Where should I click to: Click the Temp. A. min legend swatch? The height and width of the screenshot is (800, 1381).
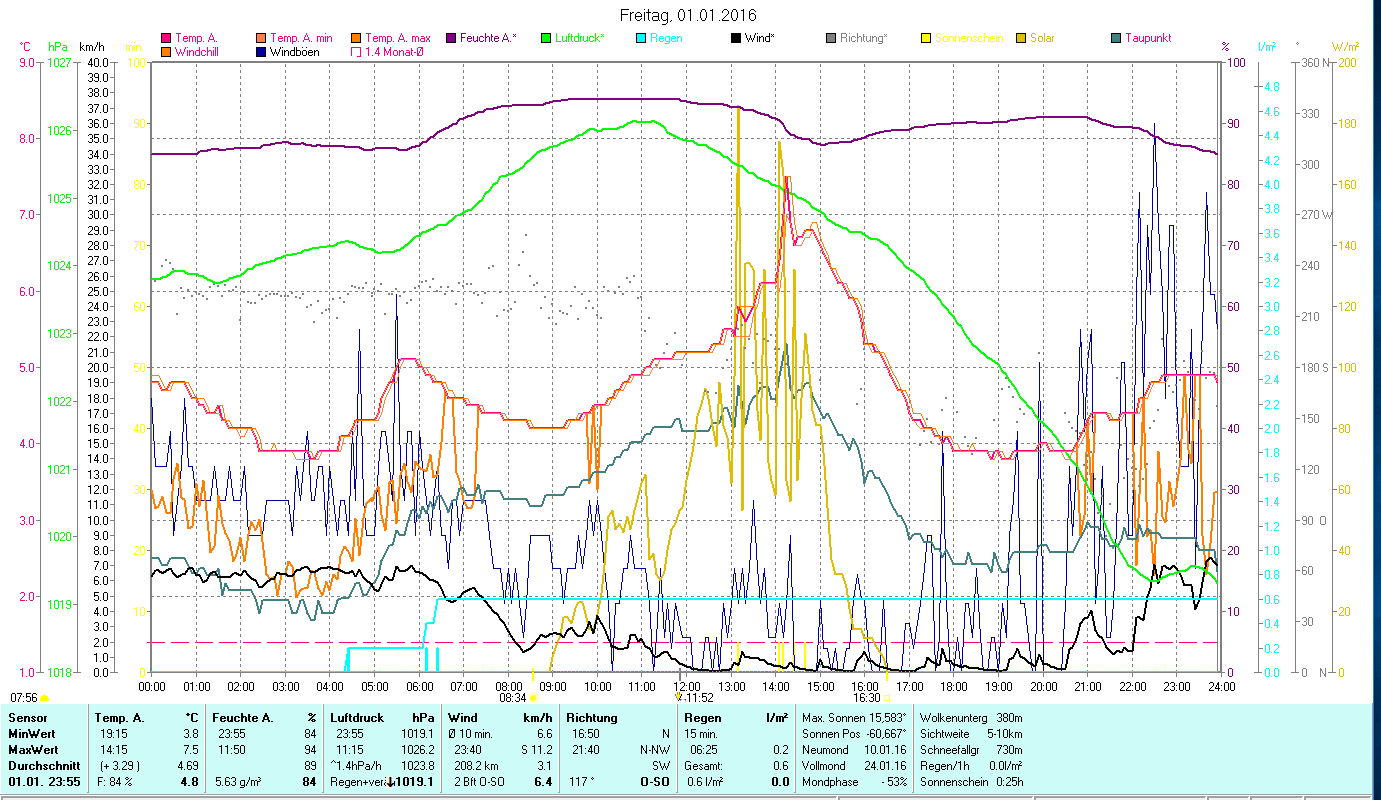(x=261, y=38)
